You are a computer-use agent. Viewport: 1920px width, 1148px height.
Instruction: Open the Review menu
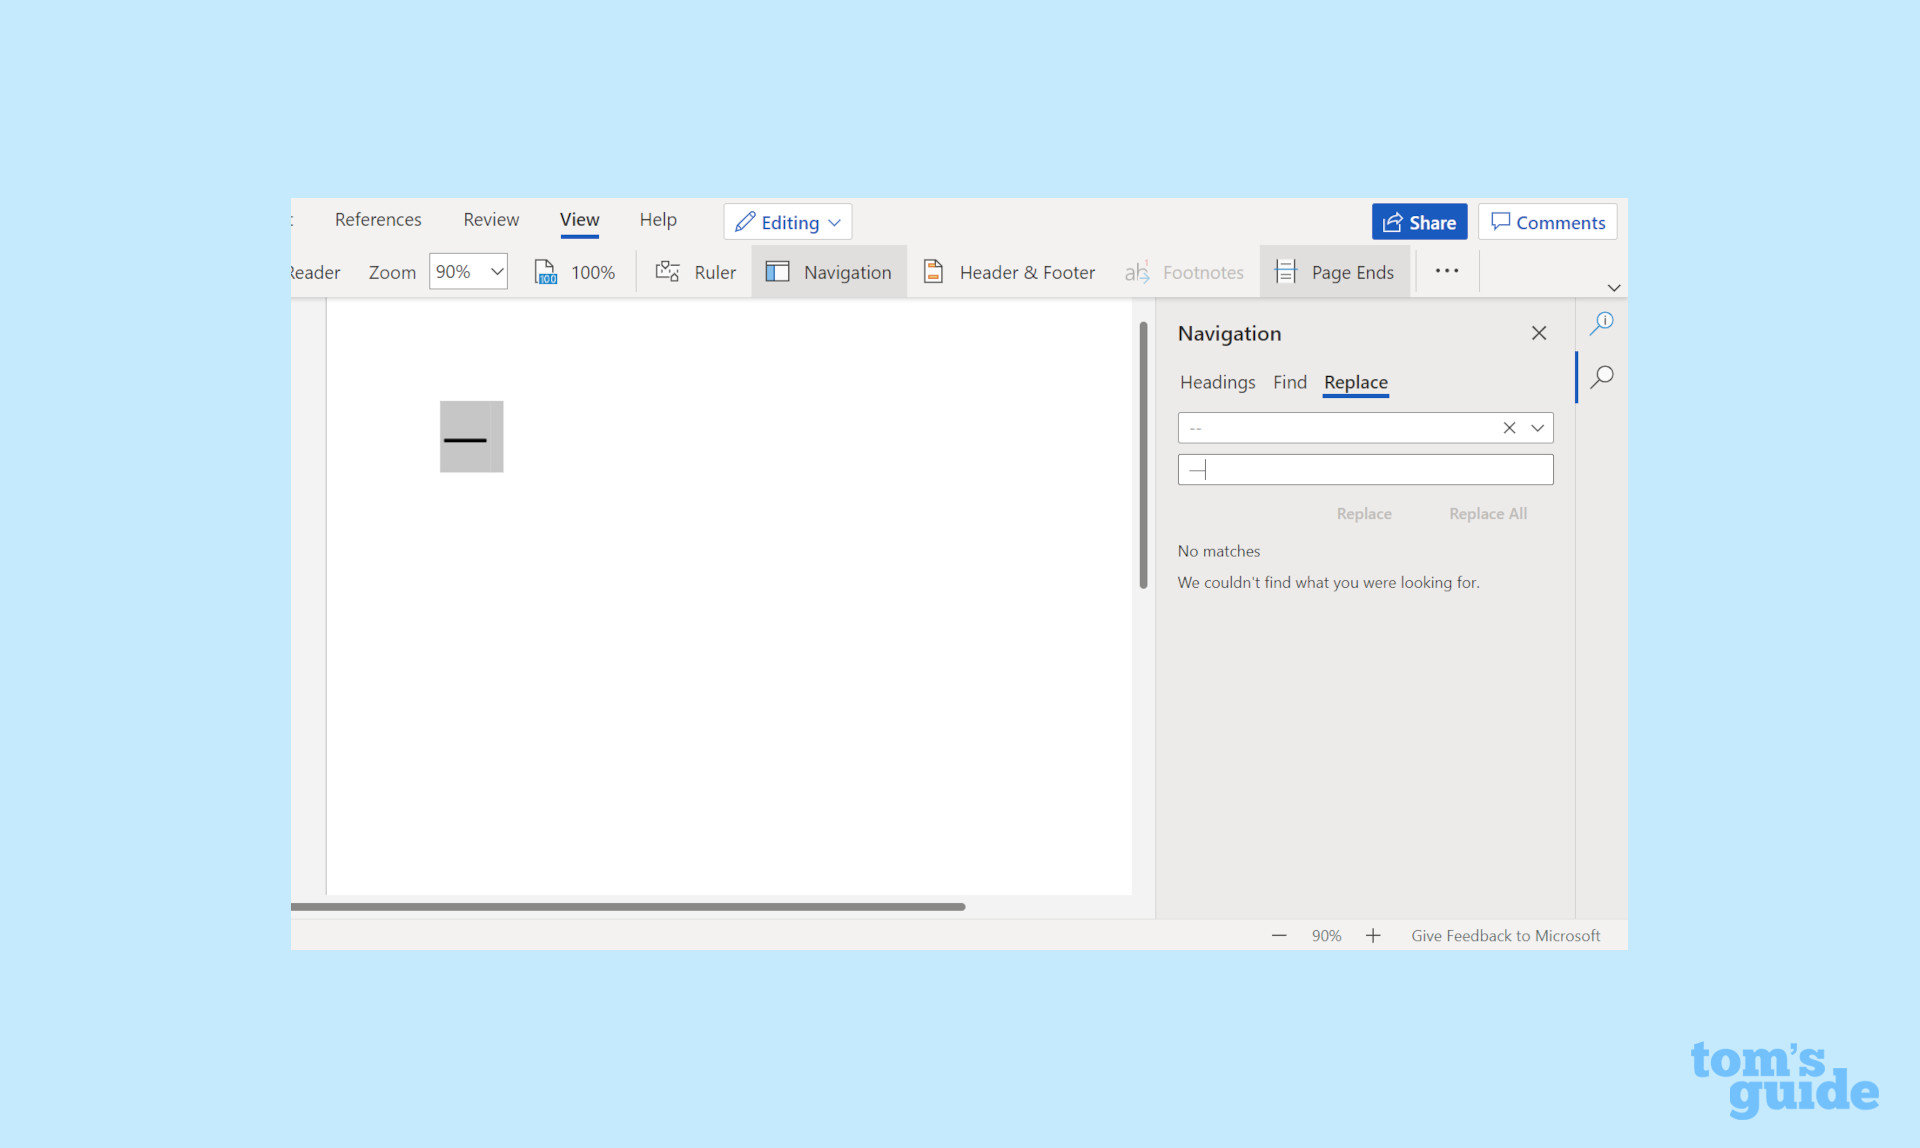[491, 221]
